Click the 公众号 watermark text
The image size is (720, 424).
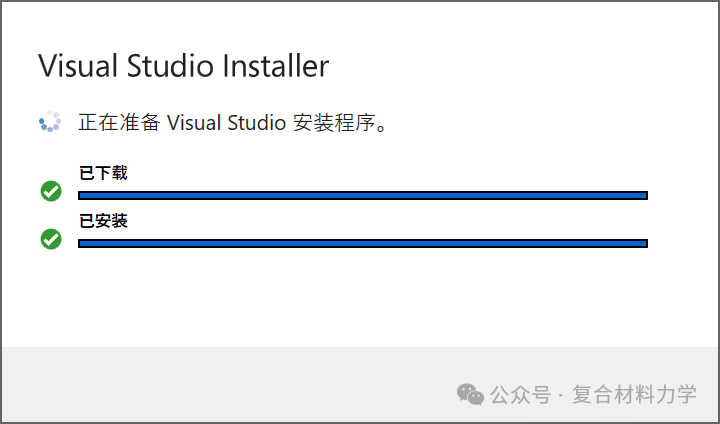pos(521,395)
